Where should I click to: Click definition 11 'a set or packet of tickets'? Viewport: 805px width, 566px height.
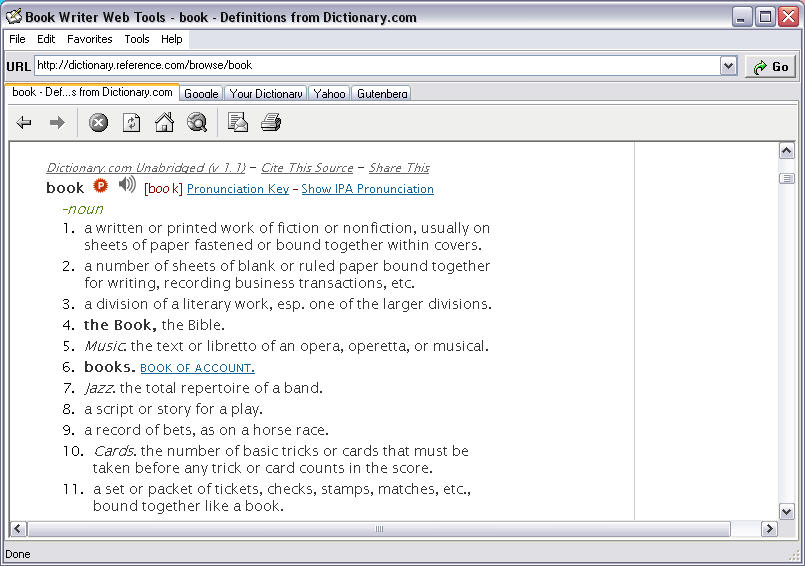282,498
